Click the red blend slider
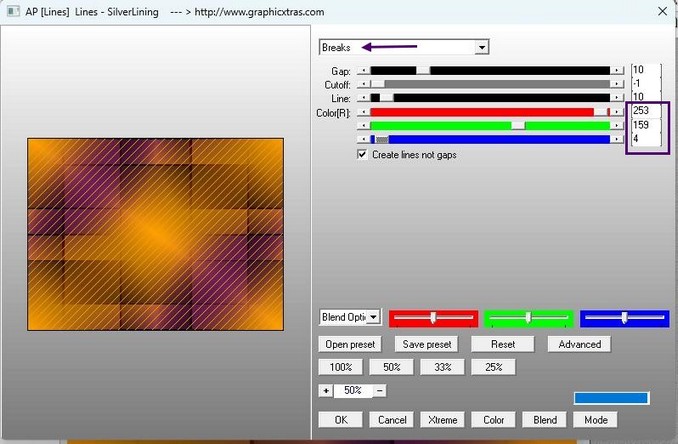678x444 pixels. pos(432,318)
